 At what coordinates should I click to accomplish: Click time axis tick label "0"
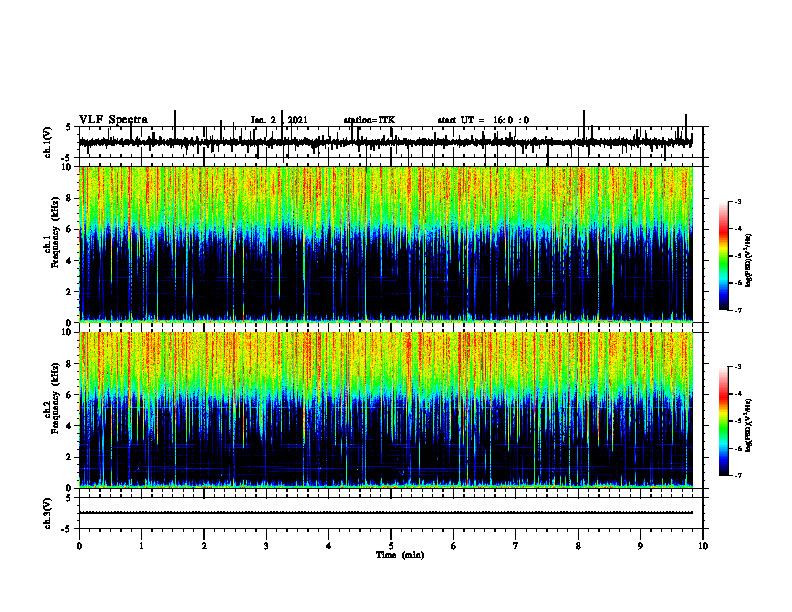click(x=79, y=546)
